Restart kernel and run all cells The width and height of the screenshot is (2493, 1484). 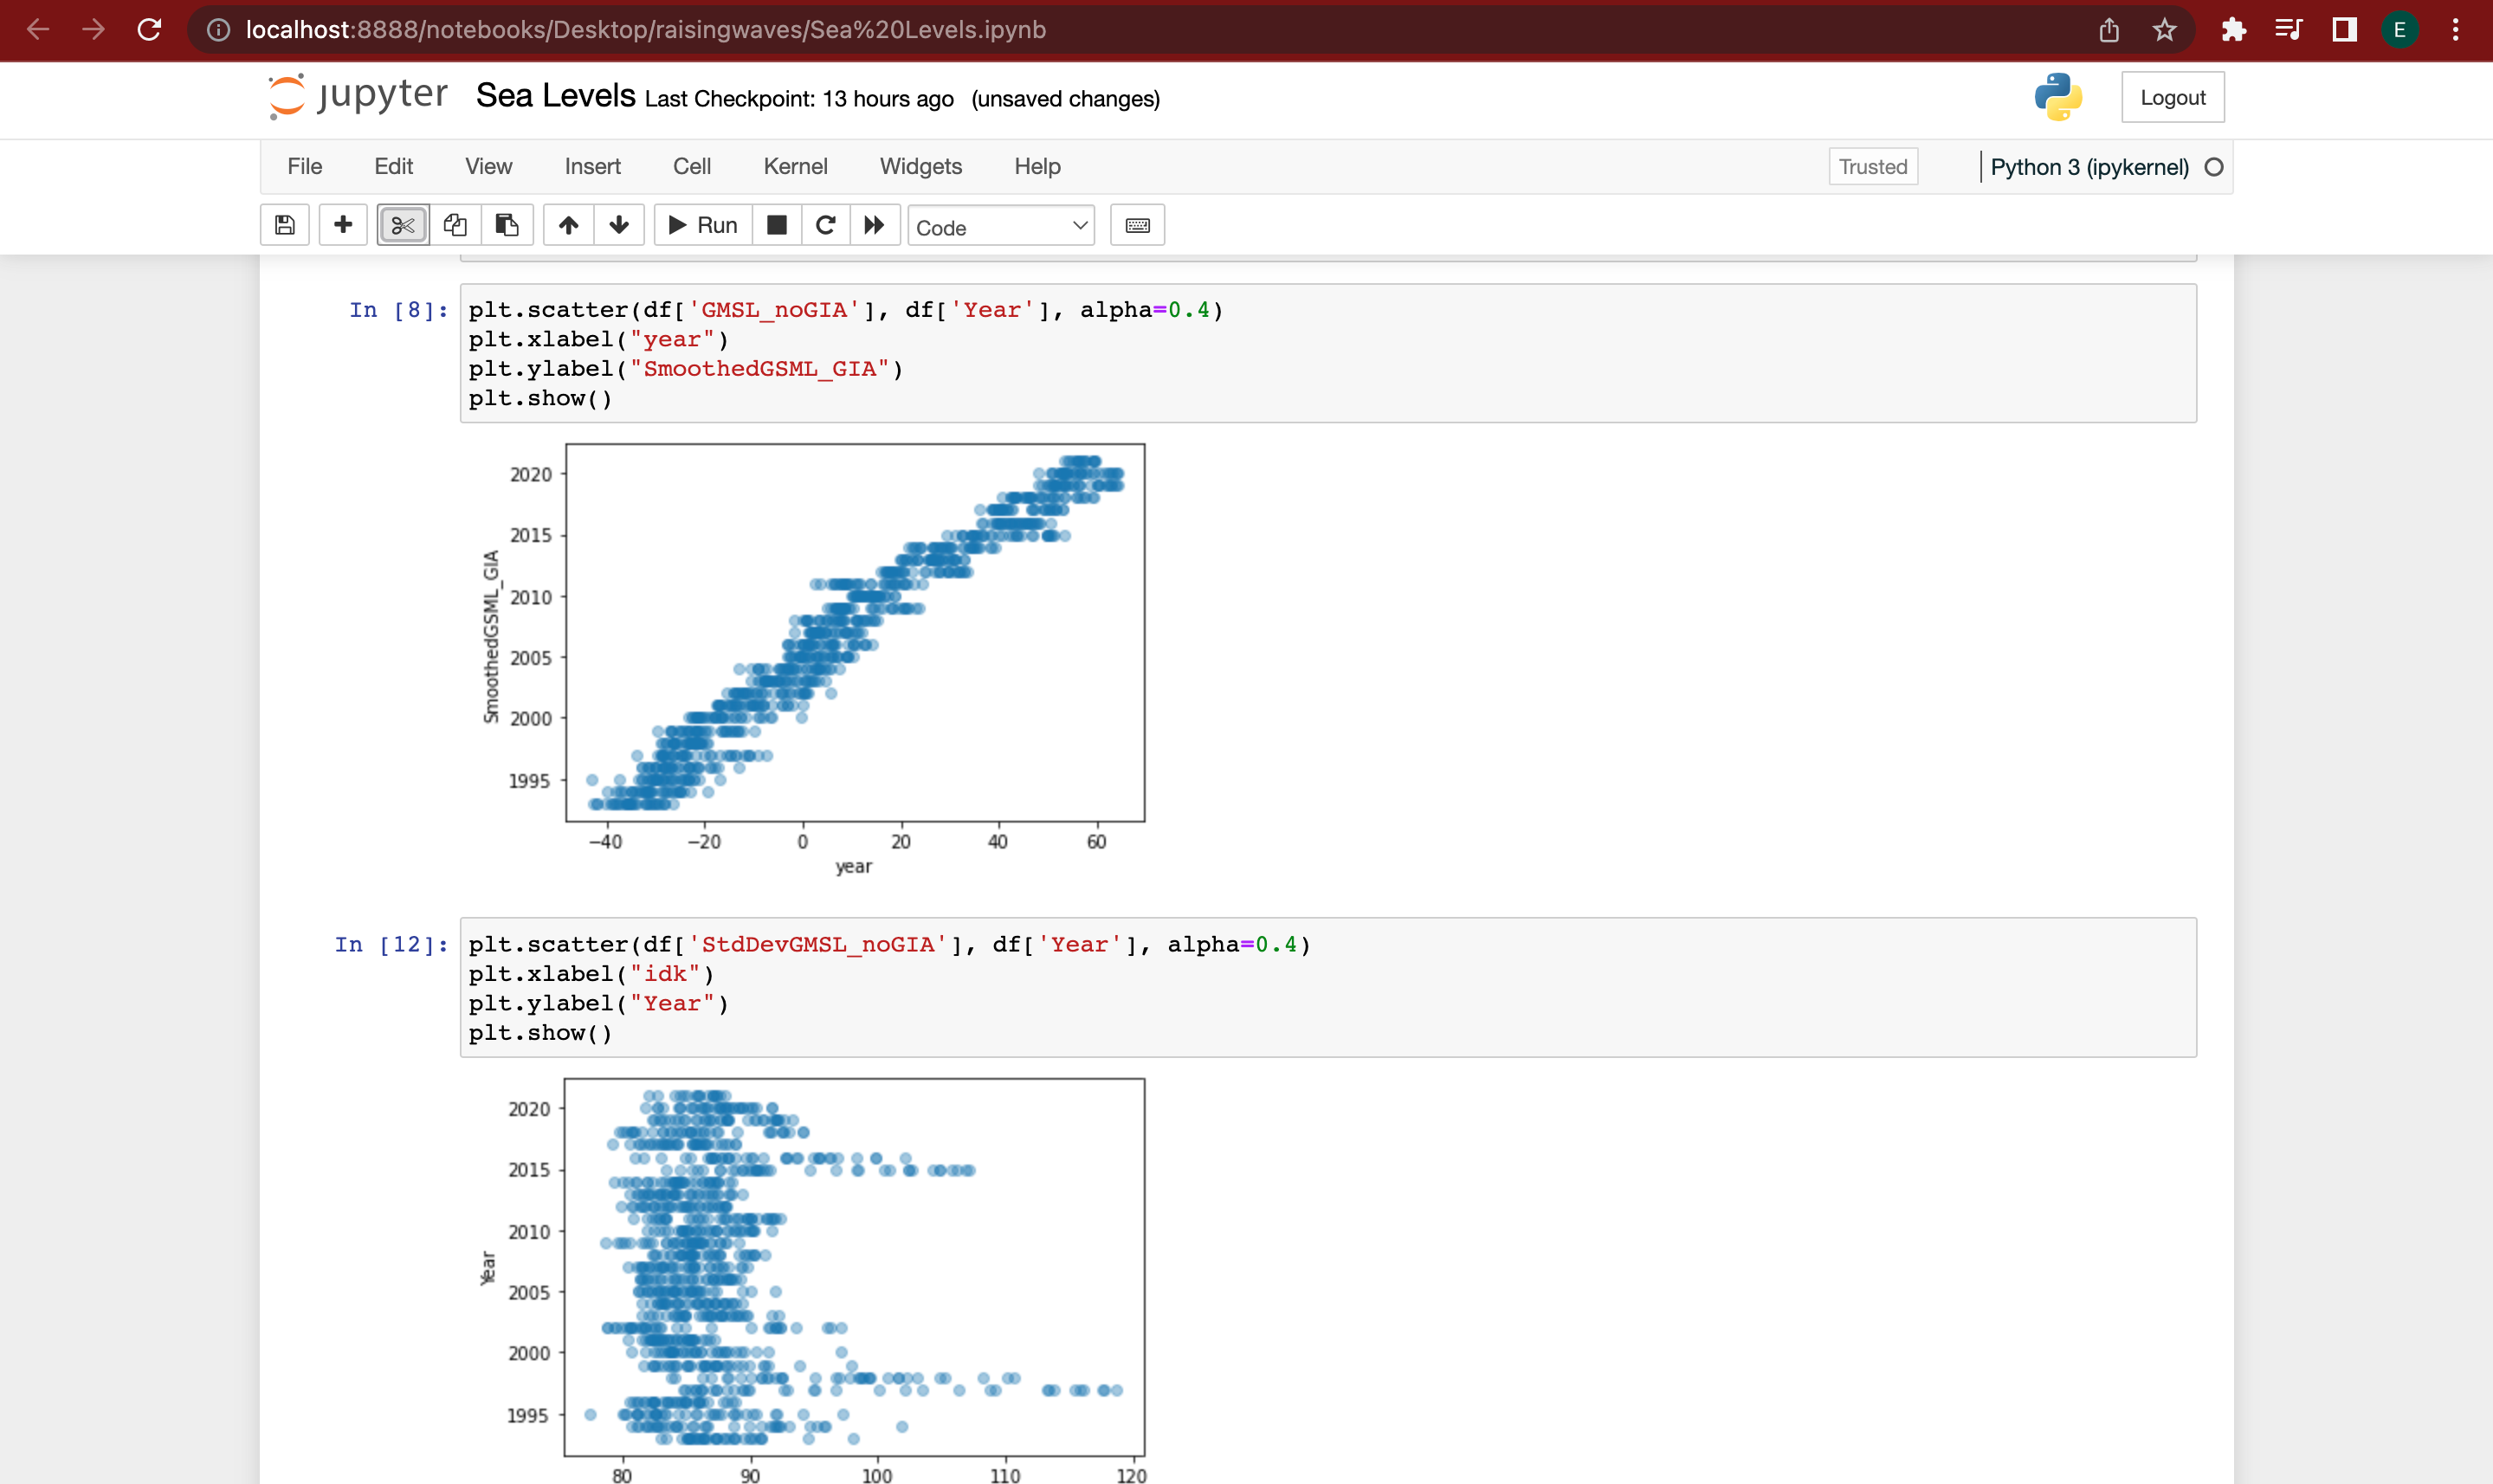(x=875, y=225)
